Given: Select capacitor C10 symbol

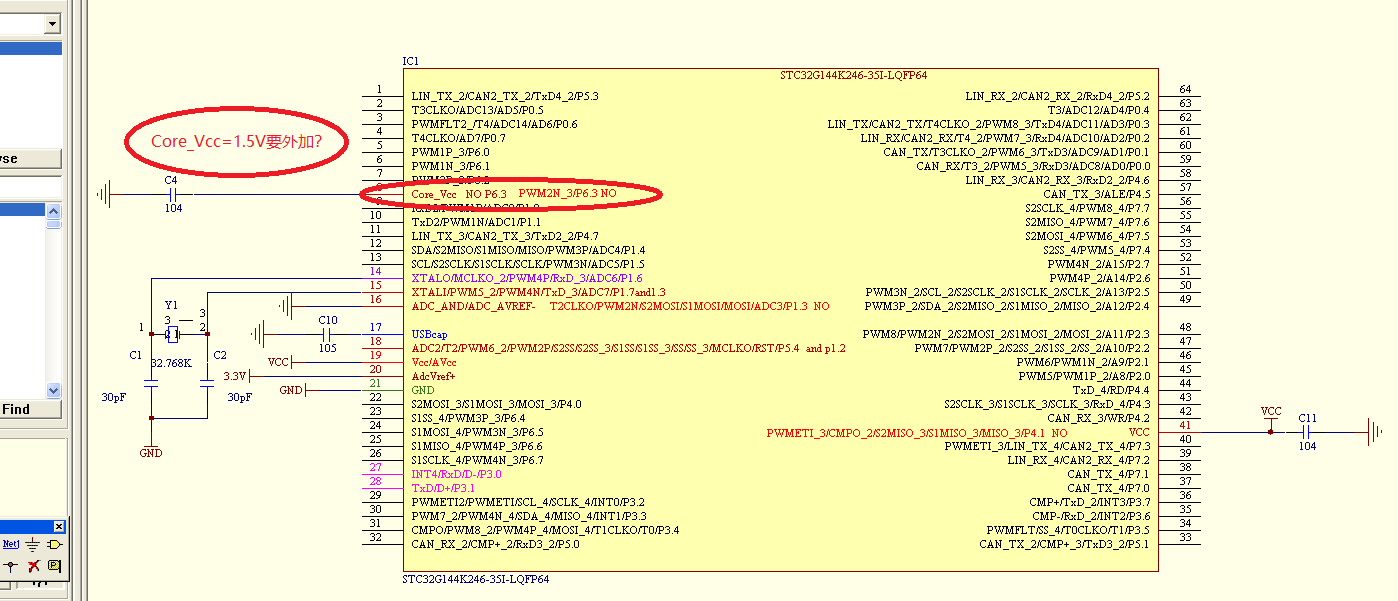Looking at the screenshot, I should click(x=327, y=334).
